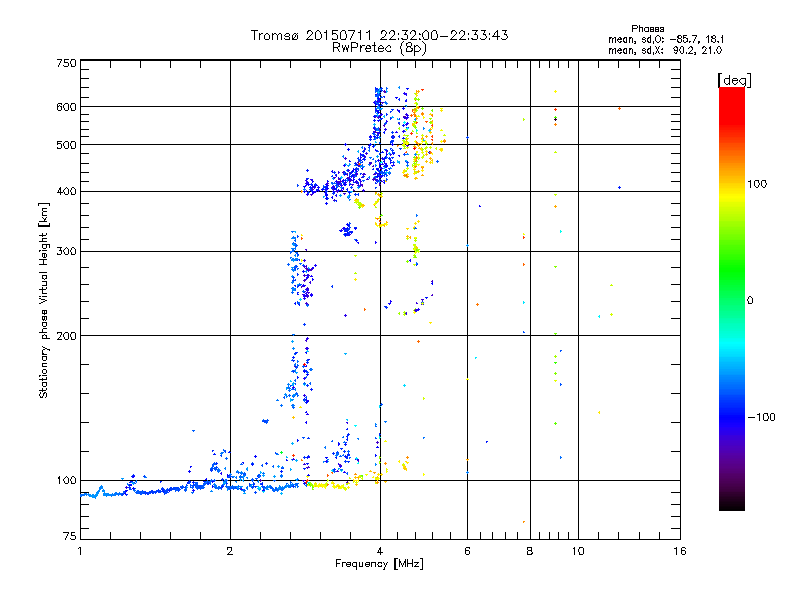Screen dimensions: 800x600
Task: Click the y-axis '600' tick label
Action: click(66, 107)
